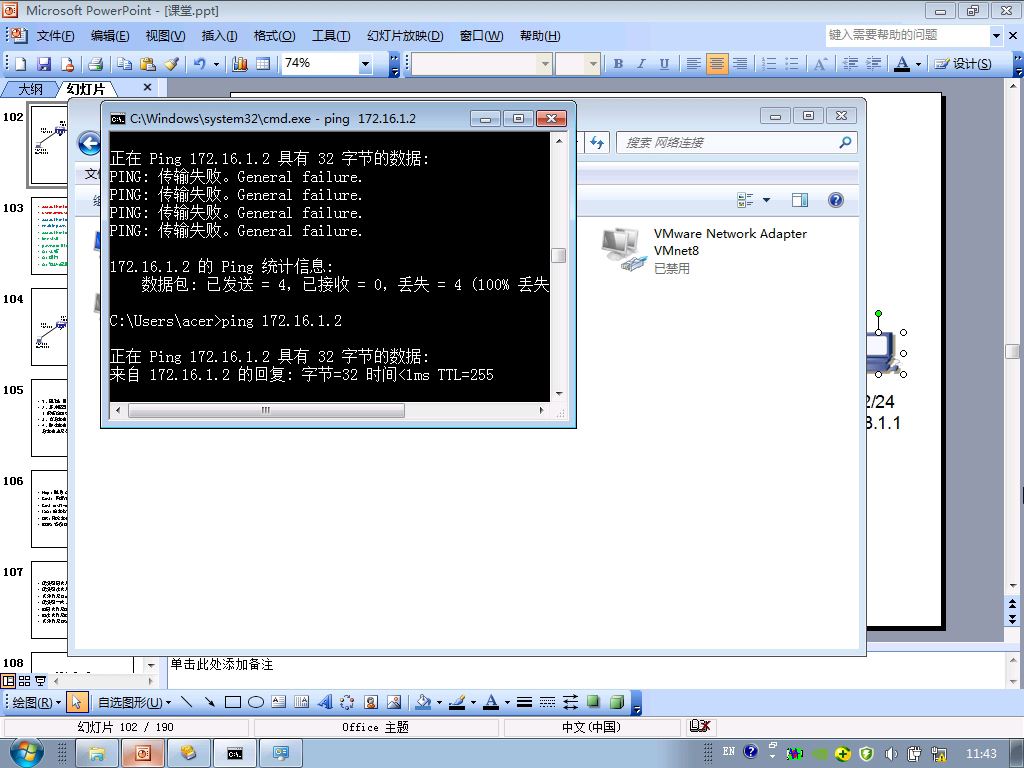Open 编辑(E) menu
Viewport: 1024px width, 768px height.
[110, 36]
